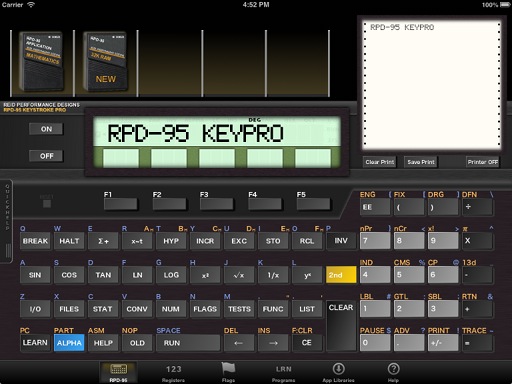
Task: Select the RPD-95 keyboard tab
Action: [x=118, y=373]
